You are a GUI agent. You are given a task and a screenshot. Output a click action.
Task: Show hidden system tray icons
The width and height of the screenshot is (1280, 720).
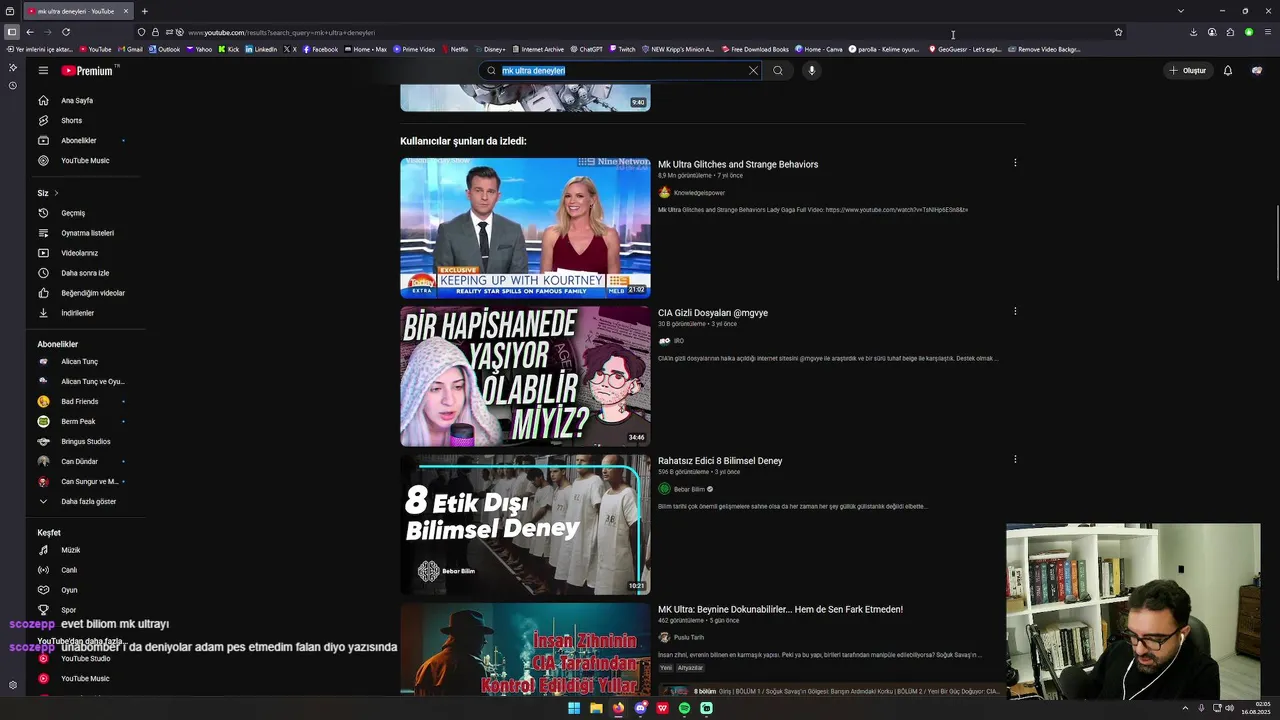pos(1186,708)
